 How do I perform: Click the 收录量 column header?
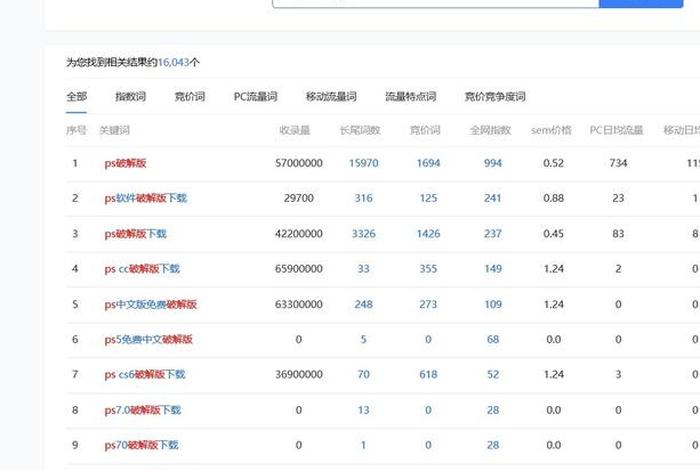tap(295, 130)
